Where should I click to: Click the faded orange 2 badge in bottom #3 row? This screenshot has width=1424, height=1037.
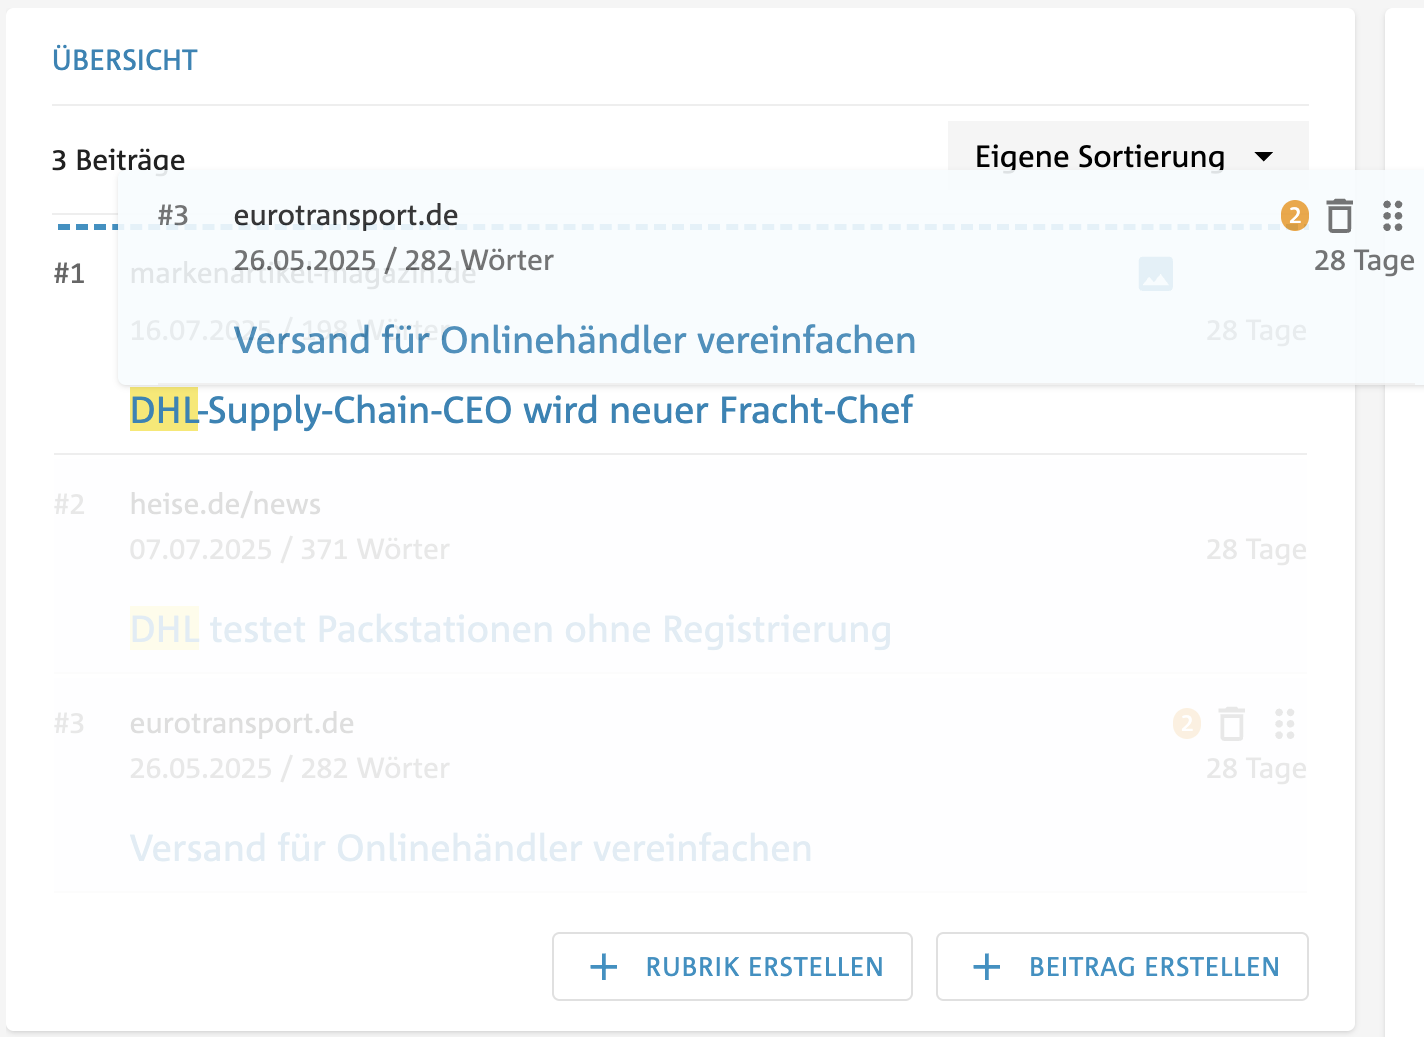(1186, 723)
